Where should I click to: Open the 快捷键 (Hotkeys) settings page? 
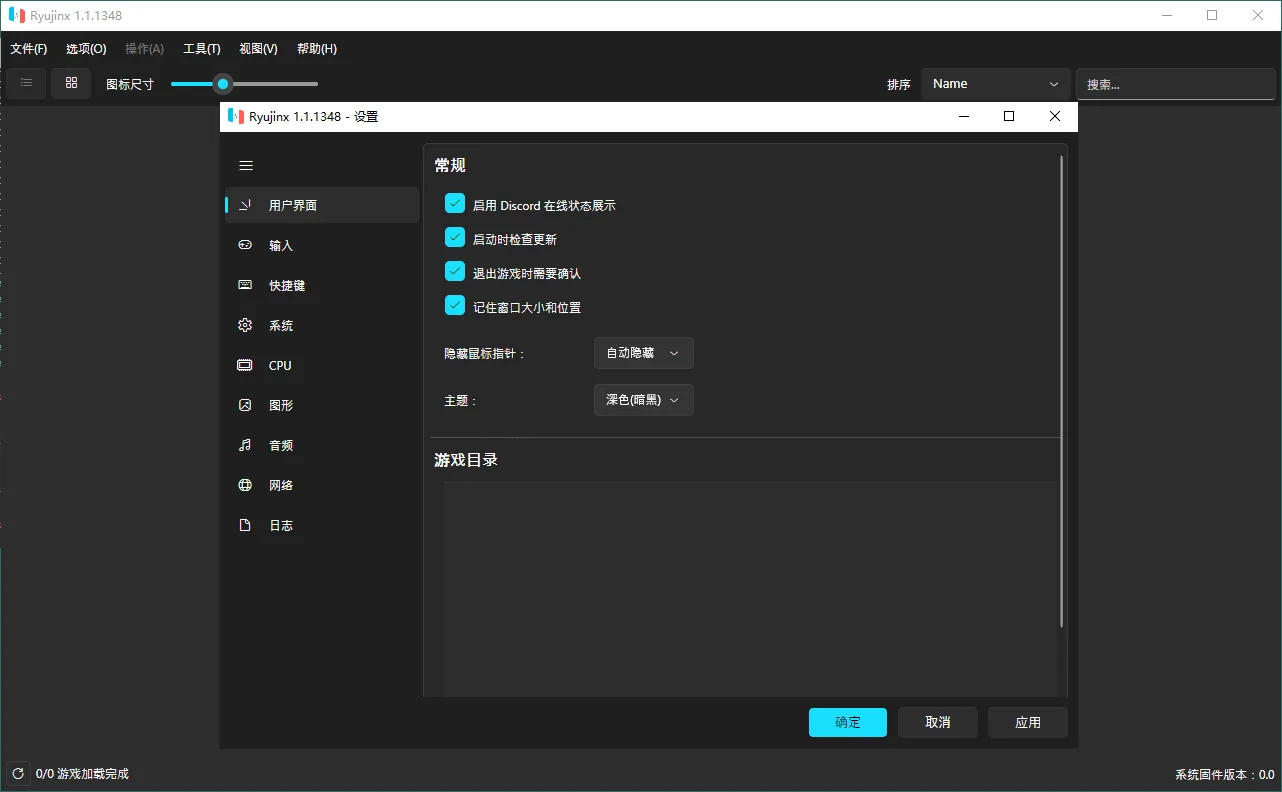(285, 285)
